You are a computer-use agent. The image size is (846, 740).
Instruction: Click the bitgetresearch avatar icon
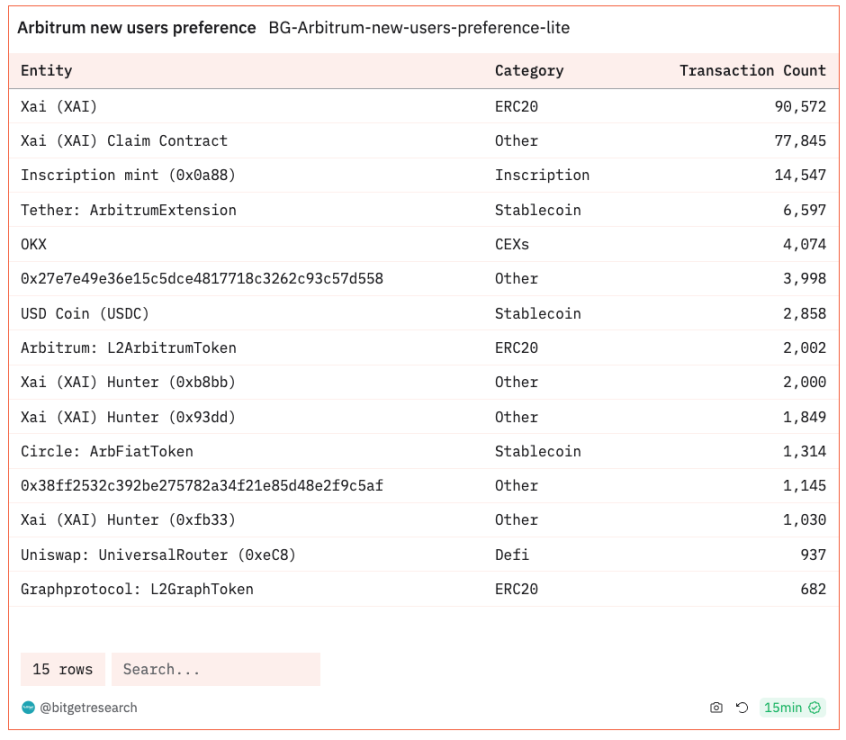click(28, 708)
